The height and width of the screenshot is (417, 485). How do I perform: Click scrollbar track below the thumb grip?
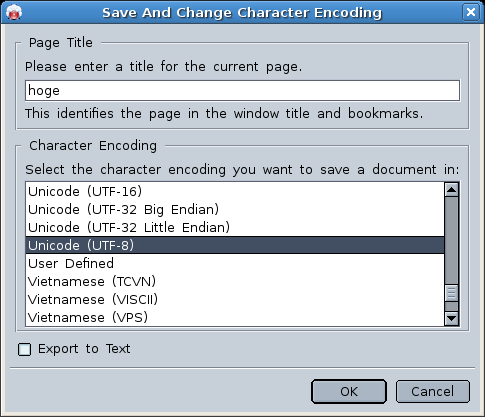coord(452,306)
